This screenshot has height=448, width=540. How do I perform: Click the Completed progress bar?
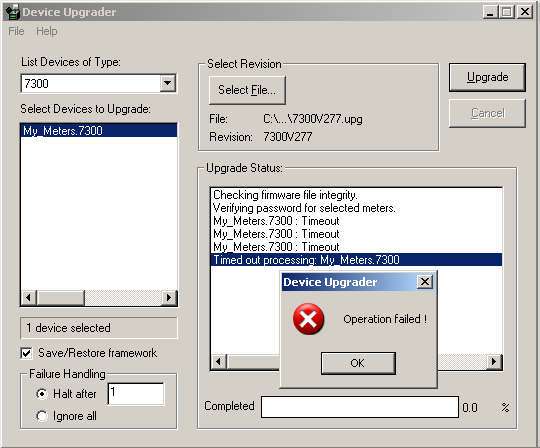pyautogui.click(x=360, y=407)
